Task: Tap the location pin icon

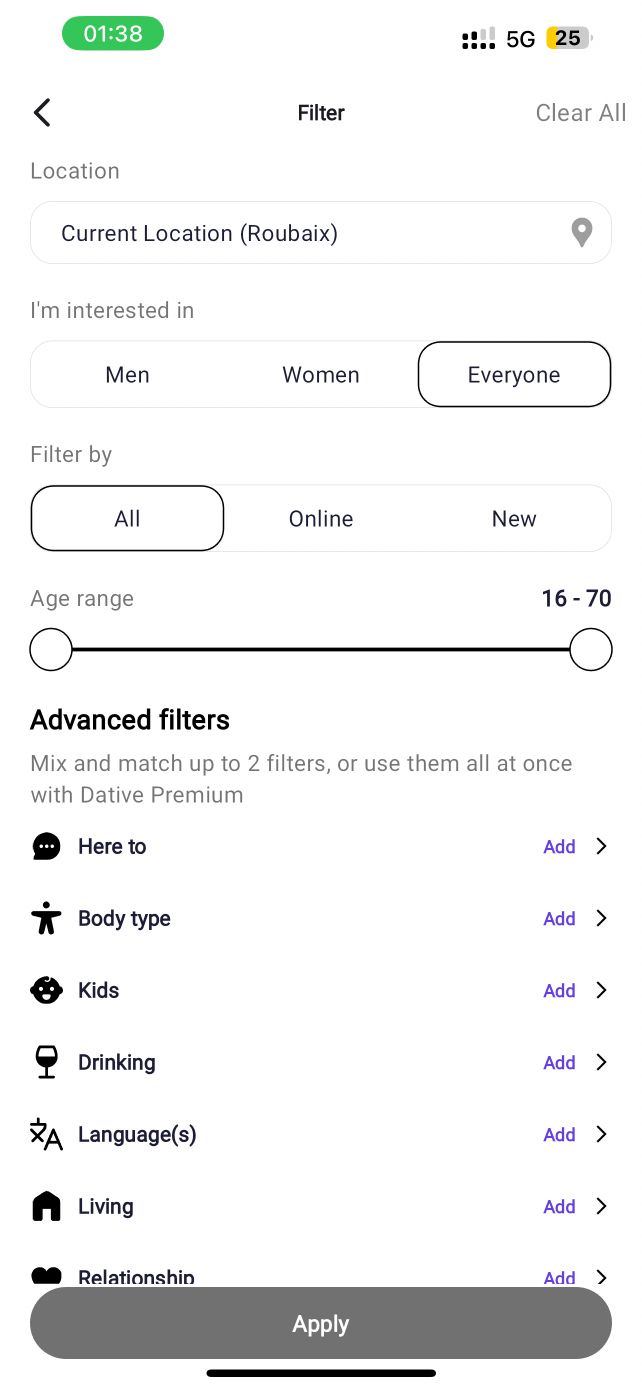Action: 581,233
